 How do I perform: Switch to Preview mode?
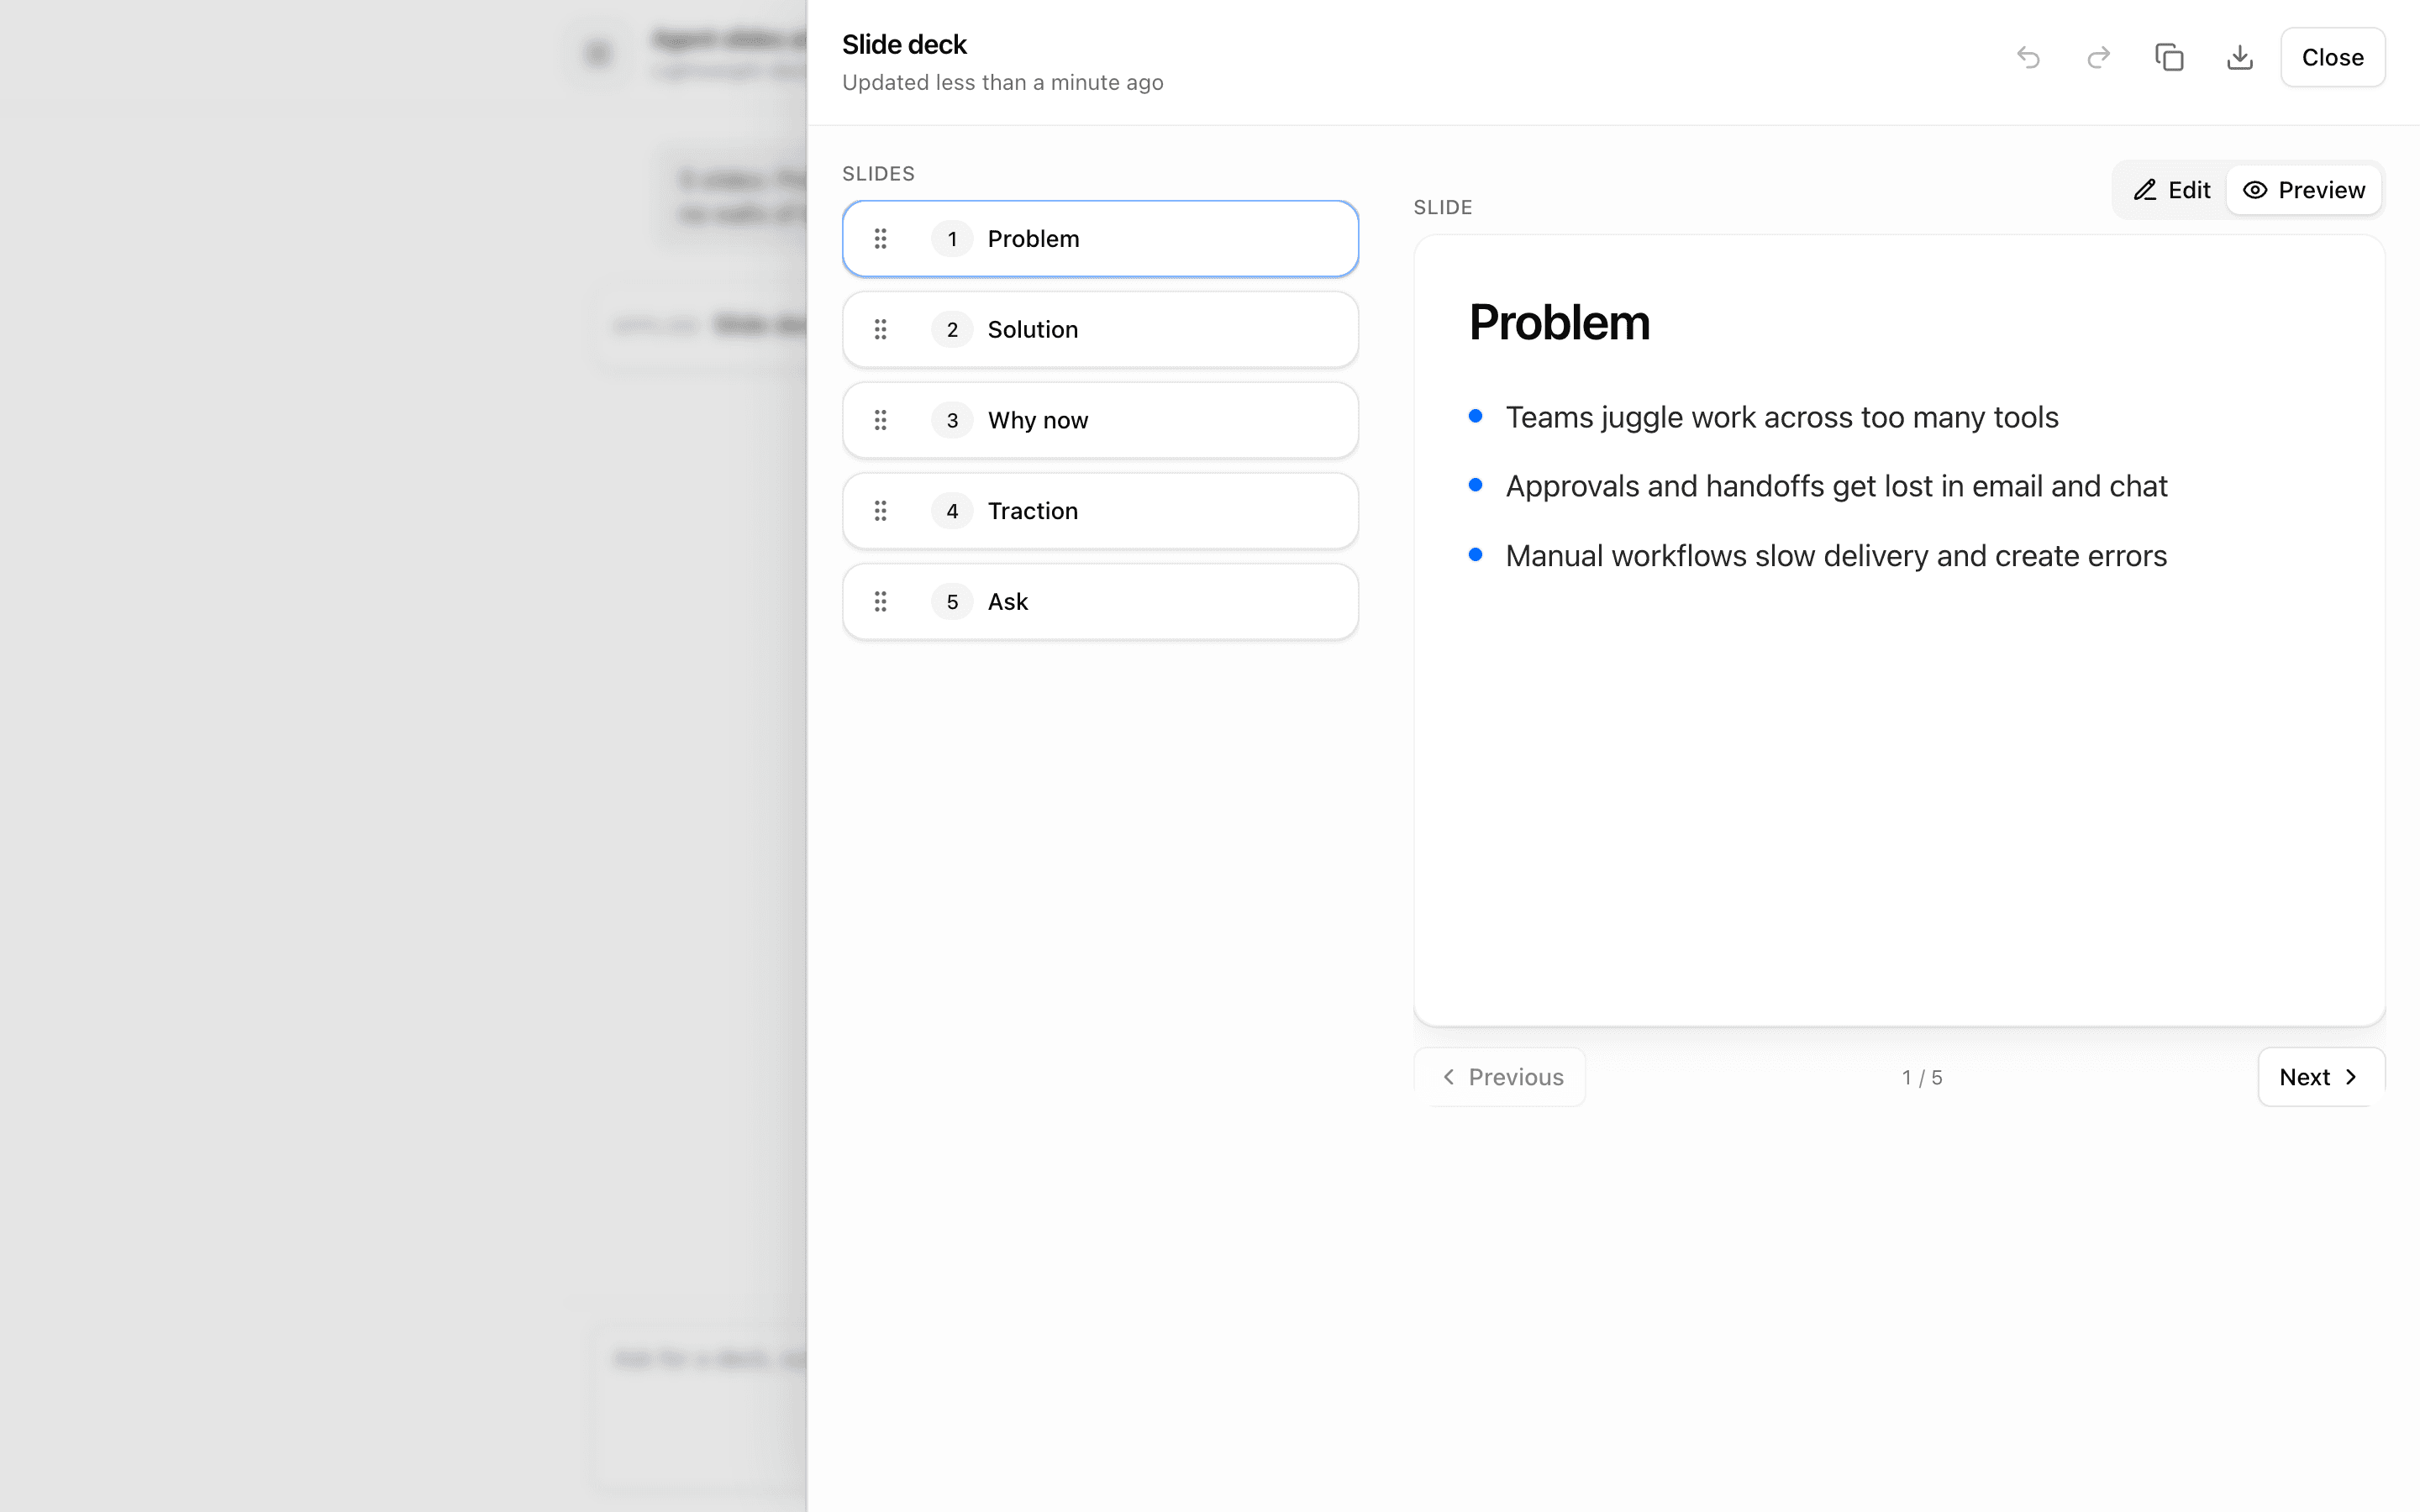pyautogui.click(x=2303, y=190)
